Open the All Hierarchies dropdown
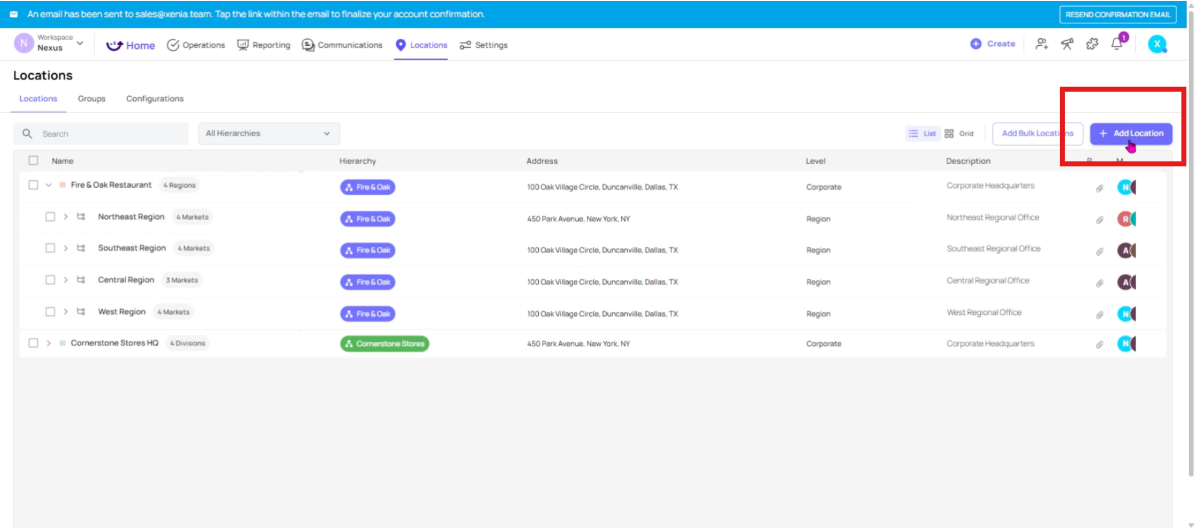 click(268, 134)
